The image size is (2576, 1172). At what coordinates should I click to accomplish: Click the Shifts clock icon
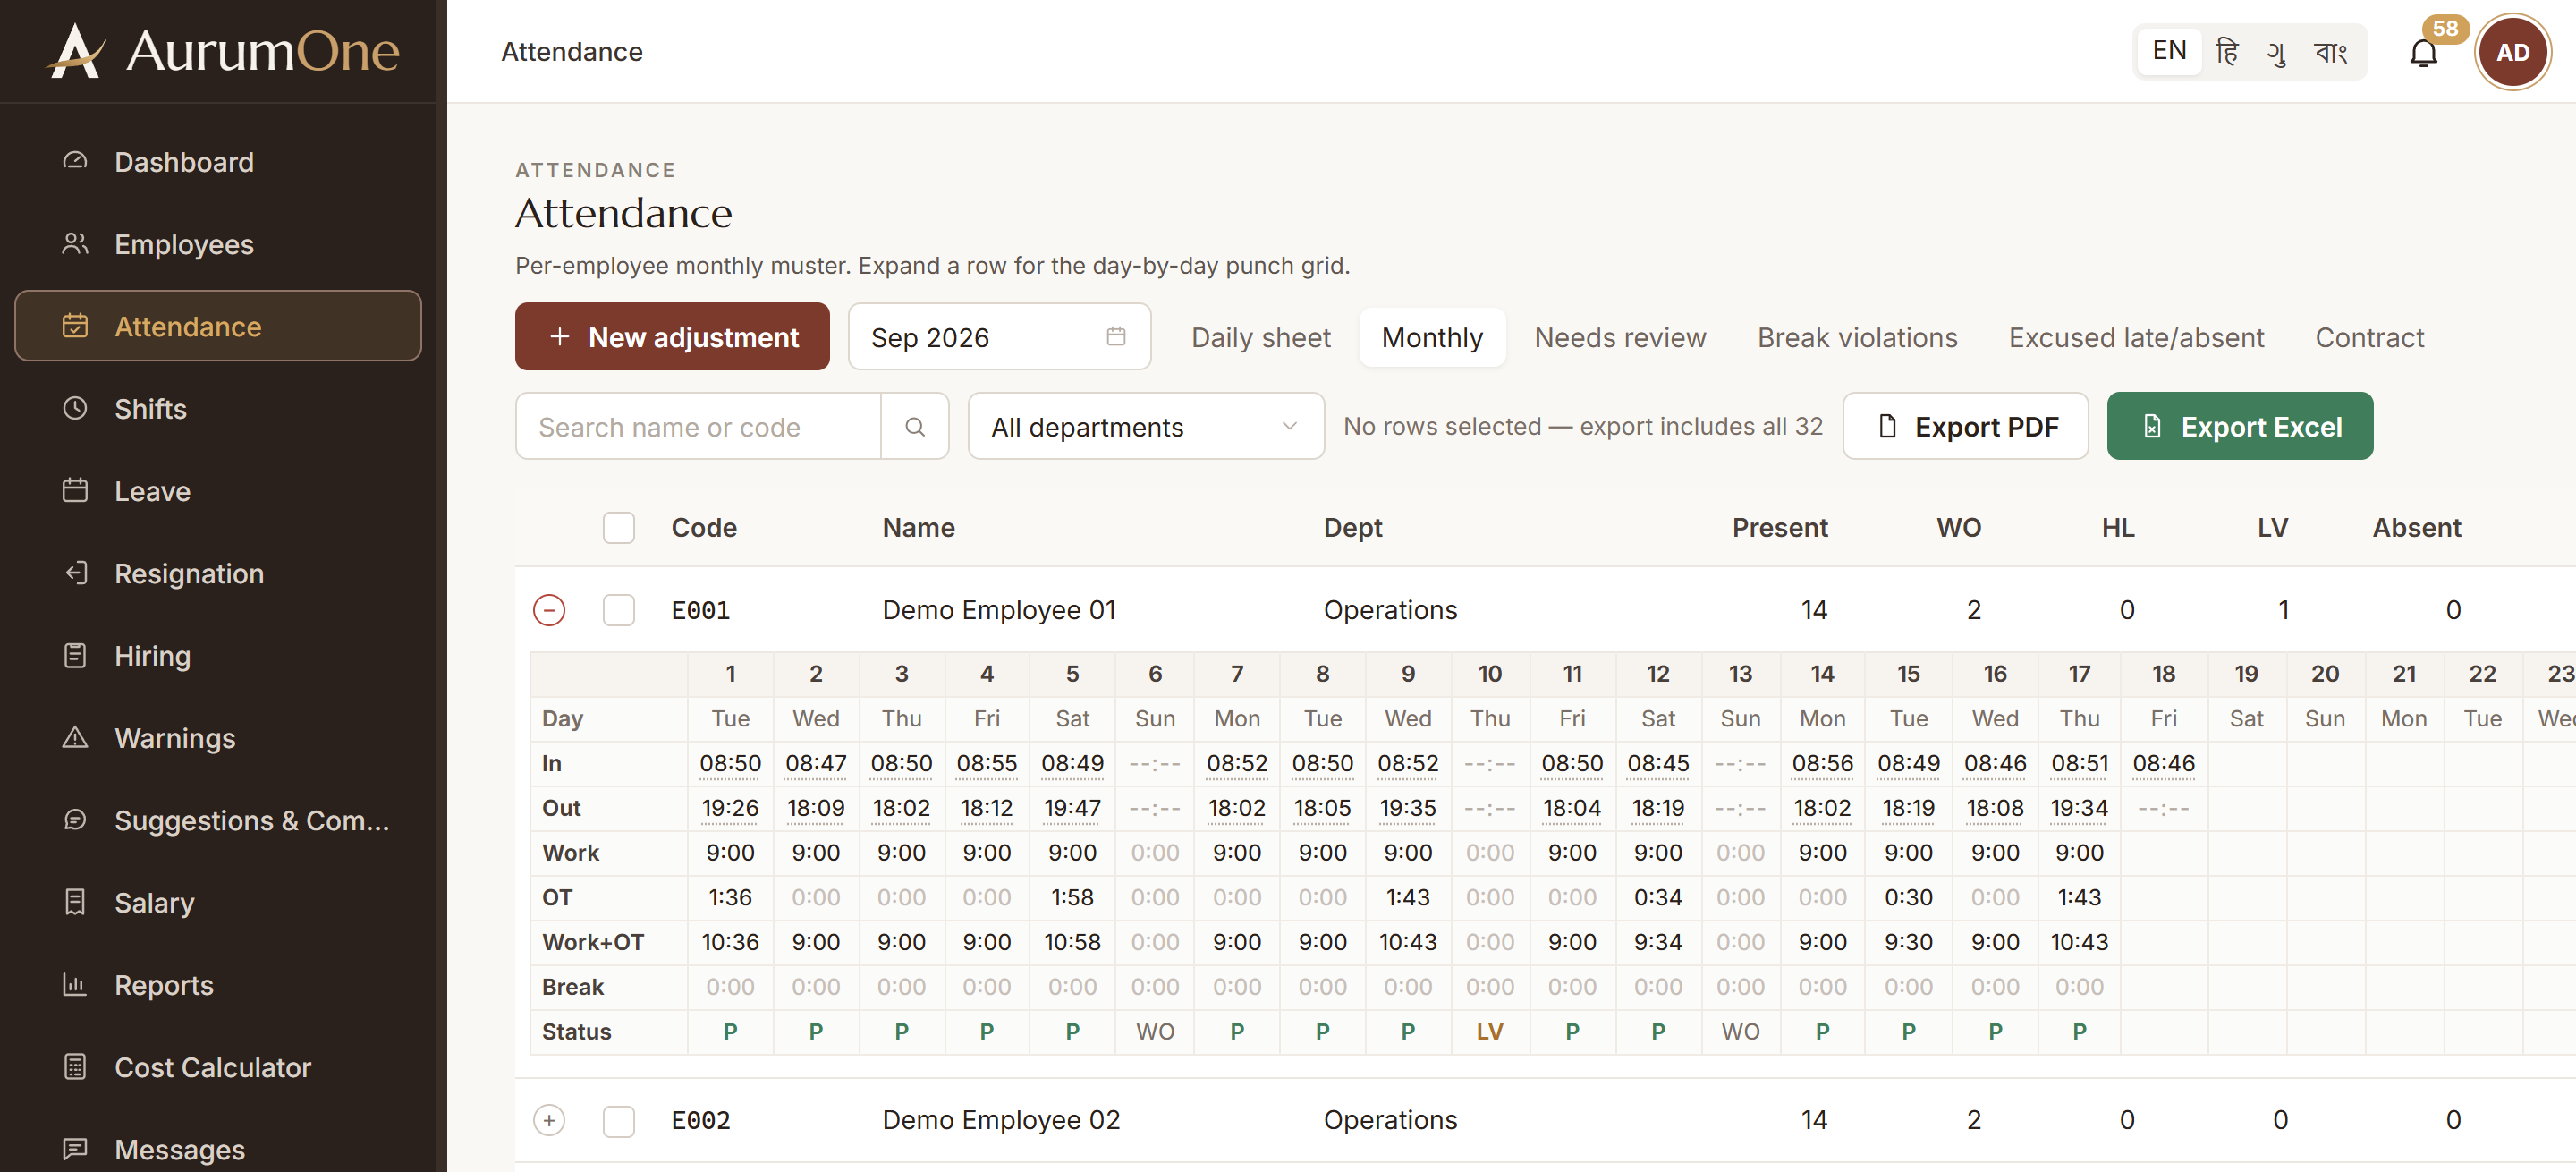(x=75, y=408)
